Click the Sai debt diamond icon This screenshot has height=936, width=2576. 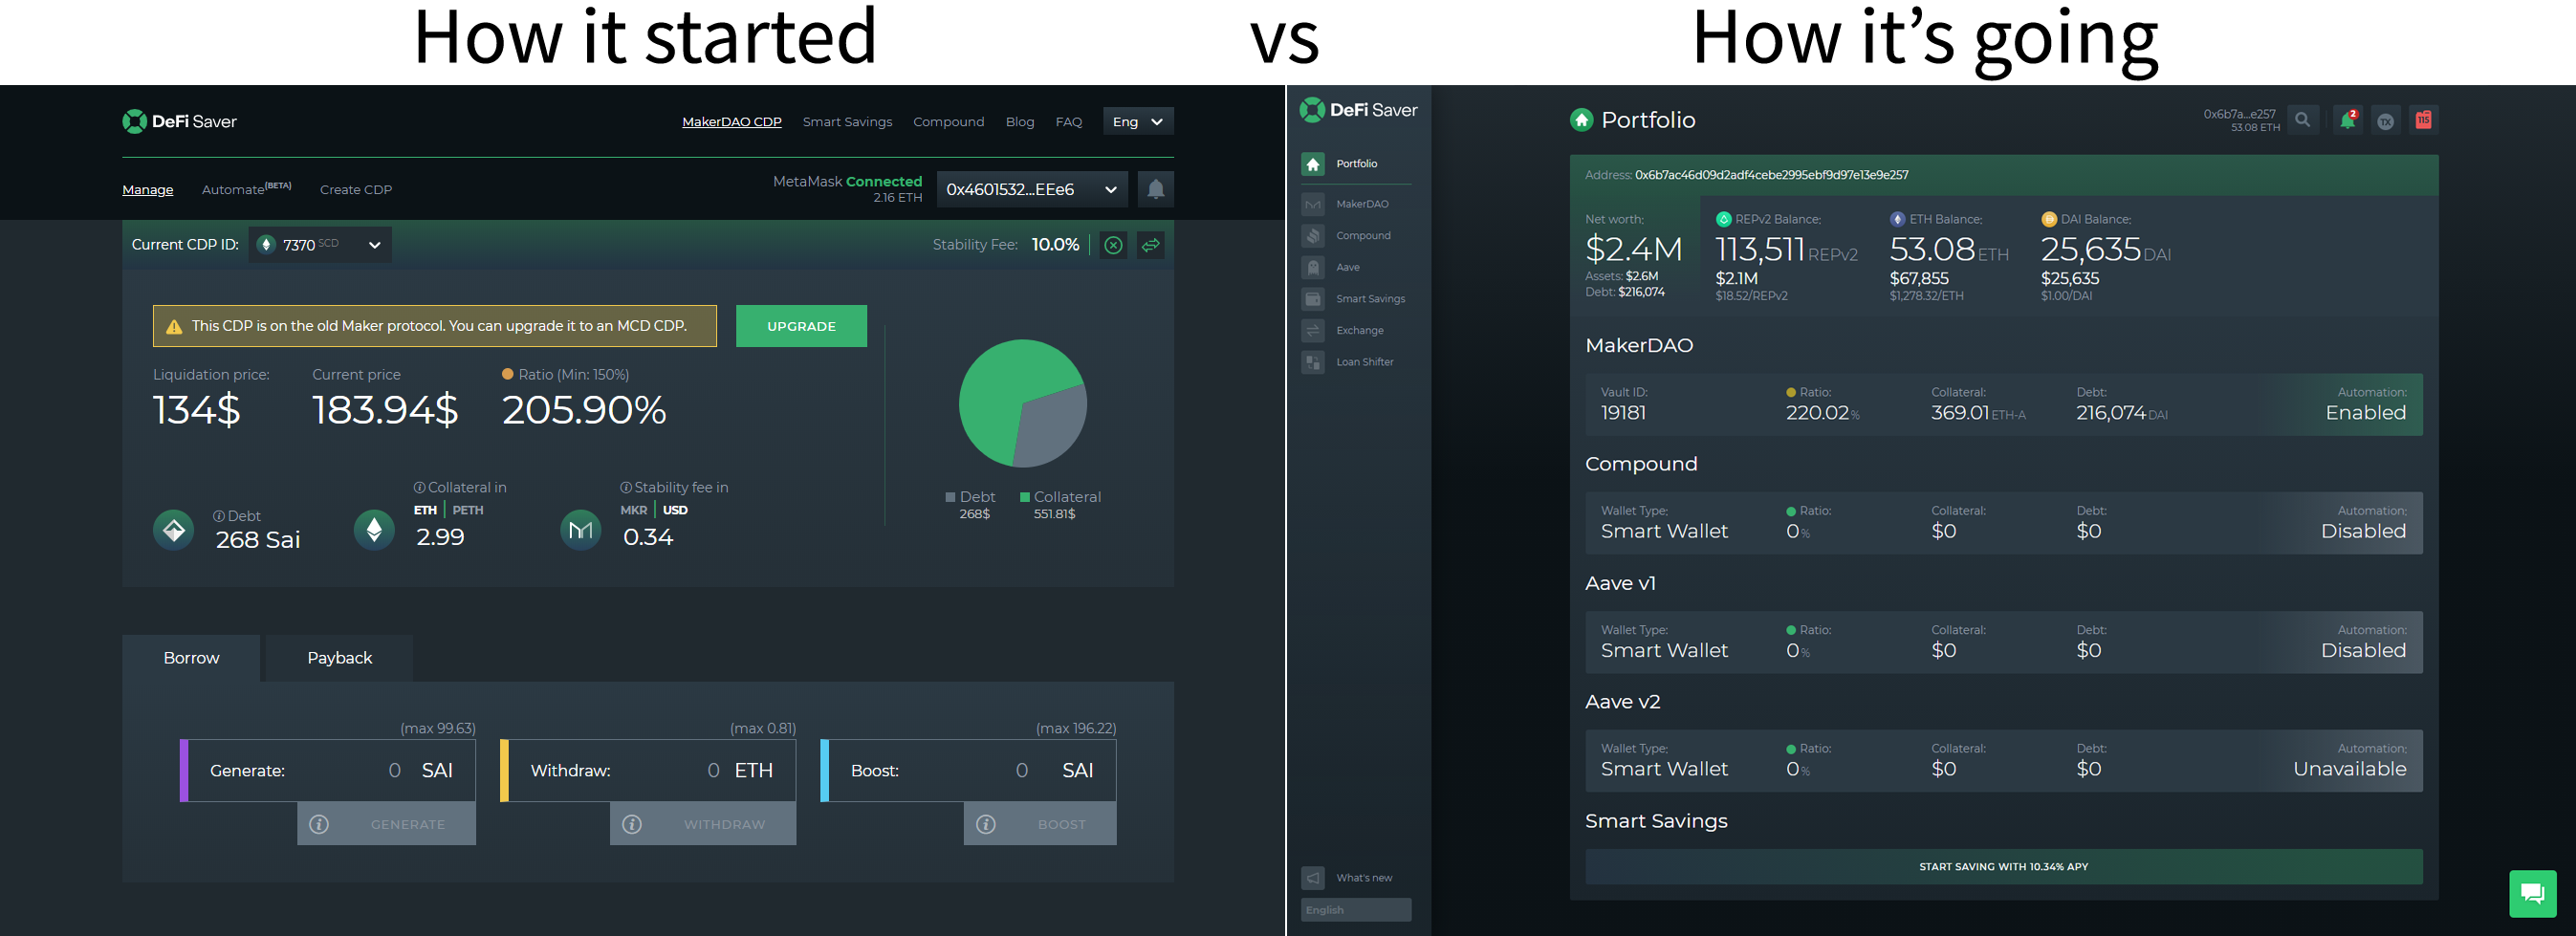pos(174,530)
